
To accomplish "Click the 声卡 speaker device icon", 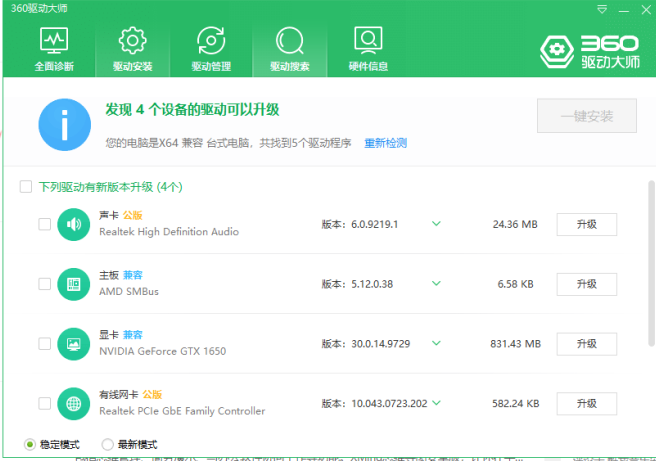I will (73, 224).
